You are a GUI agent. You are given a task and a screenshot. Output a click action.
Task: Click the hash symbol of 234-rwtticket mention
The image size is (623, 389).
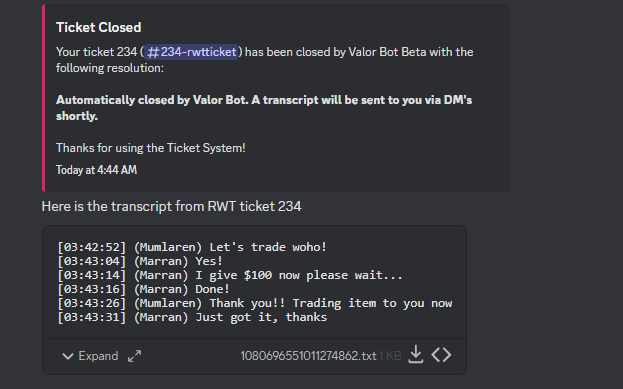pyautogui.click(x=153, y=52)
